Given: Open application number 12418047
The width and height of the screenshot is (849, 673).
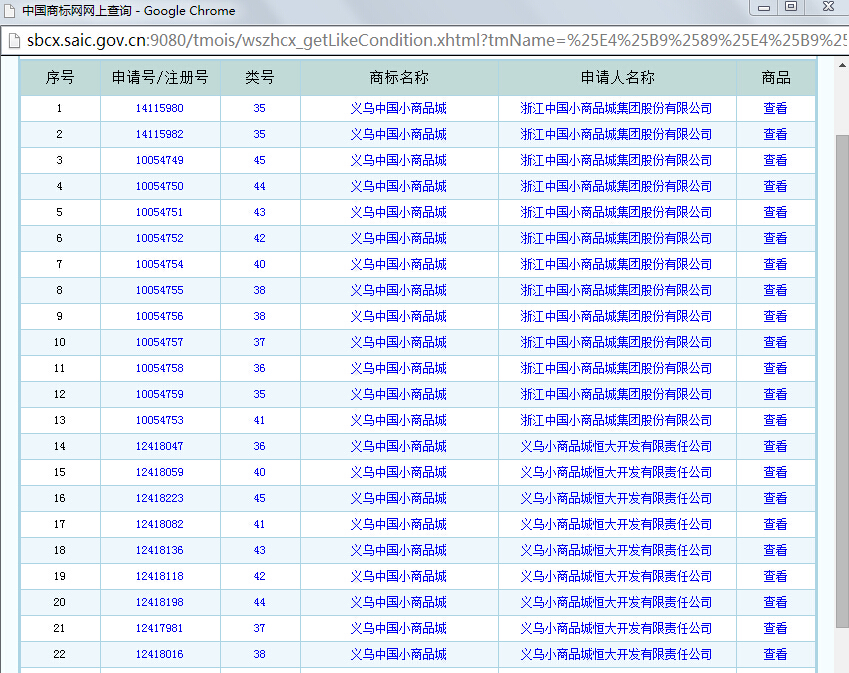Looking at the screenshot, I should 160,446.
